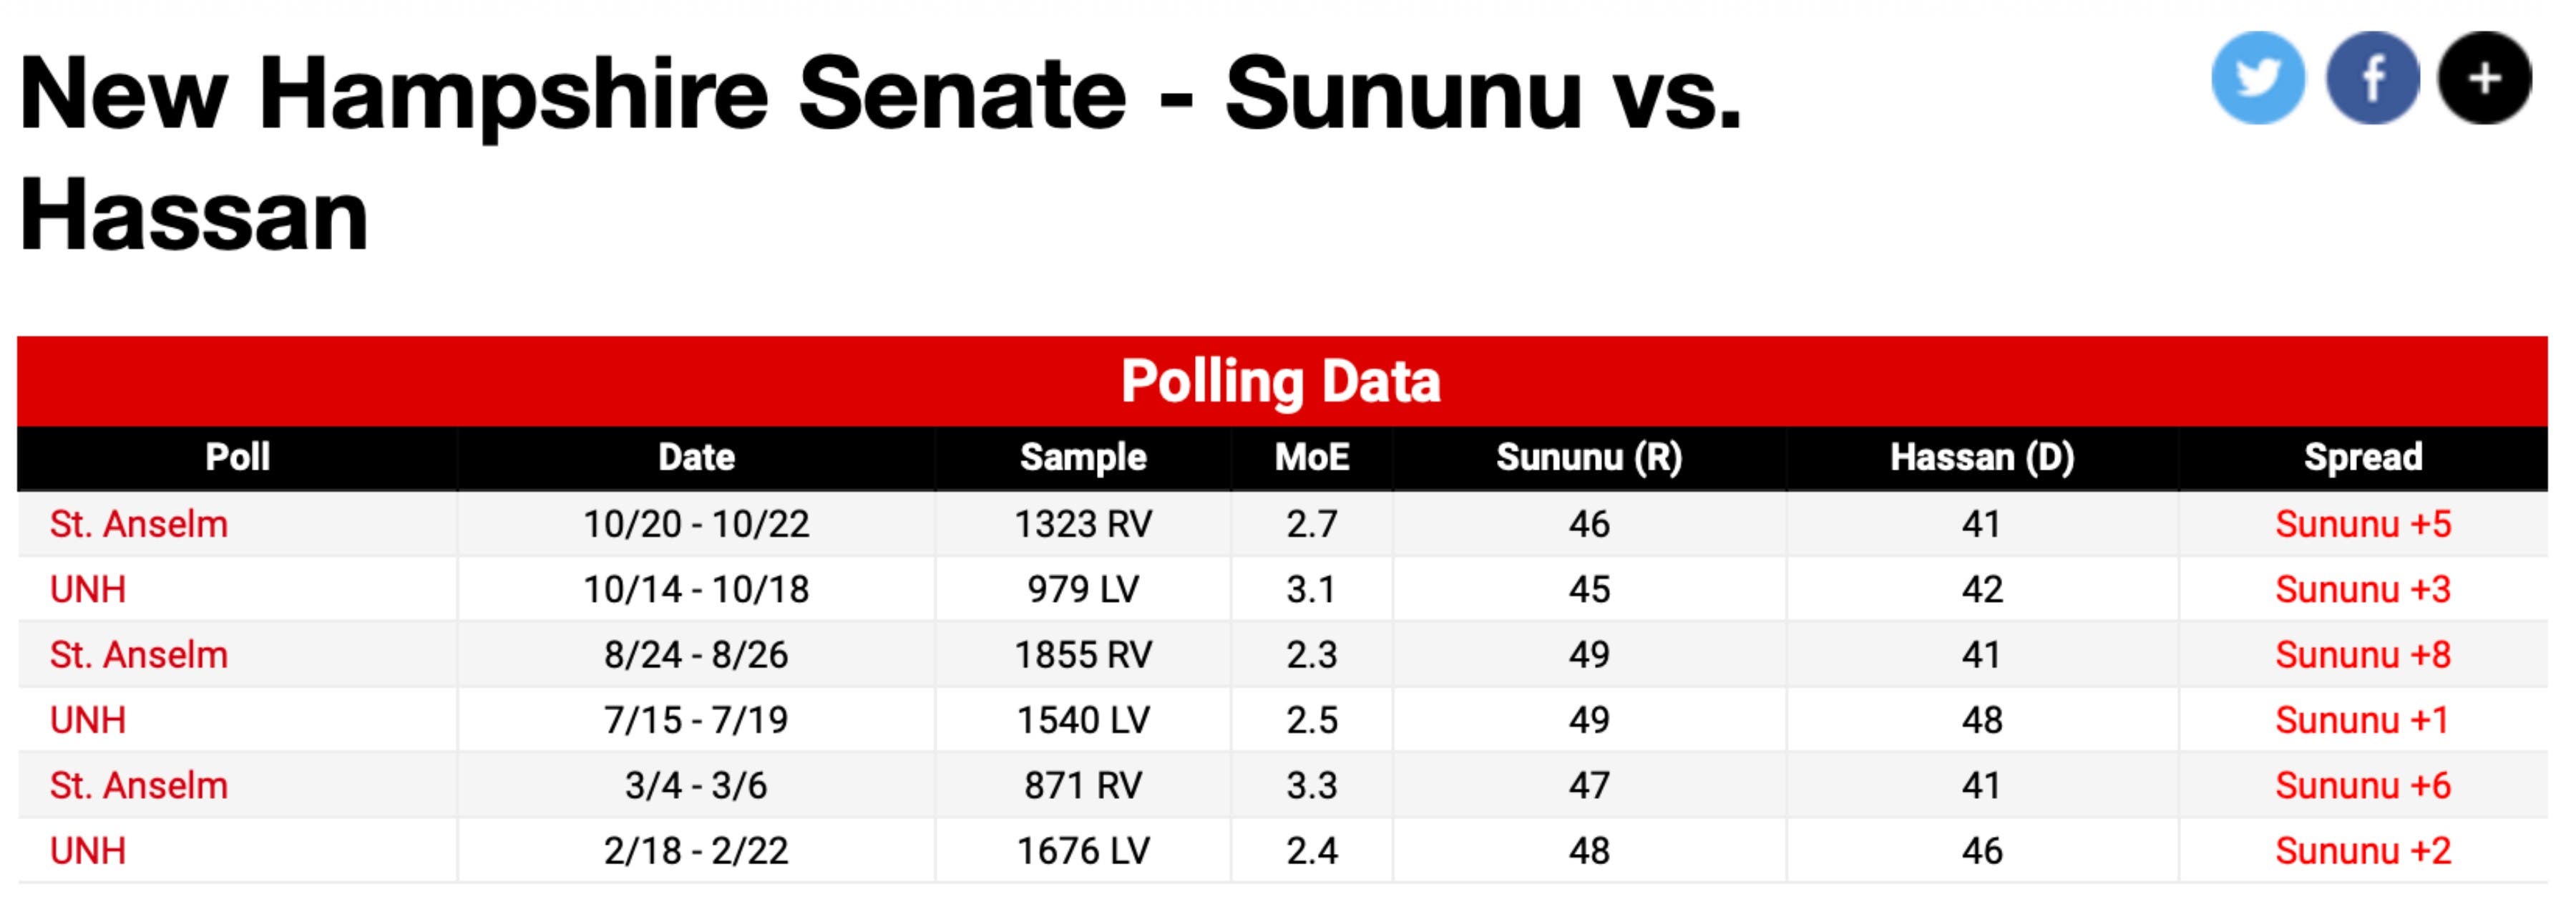The image size is (2576, 912).
Task: Open the UNH poll dated 10/14 - 10/18
Action: tap(88, 590)
